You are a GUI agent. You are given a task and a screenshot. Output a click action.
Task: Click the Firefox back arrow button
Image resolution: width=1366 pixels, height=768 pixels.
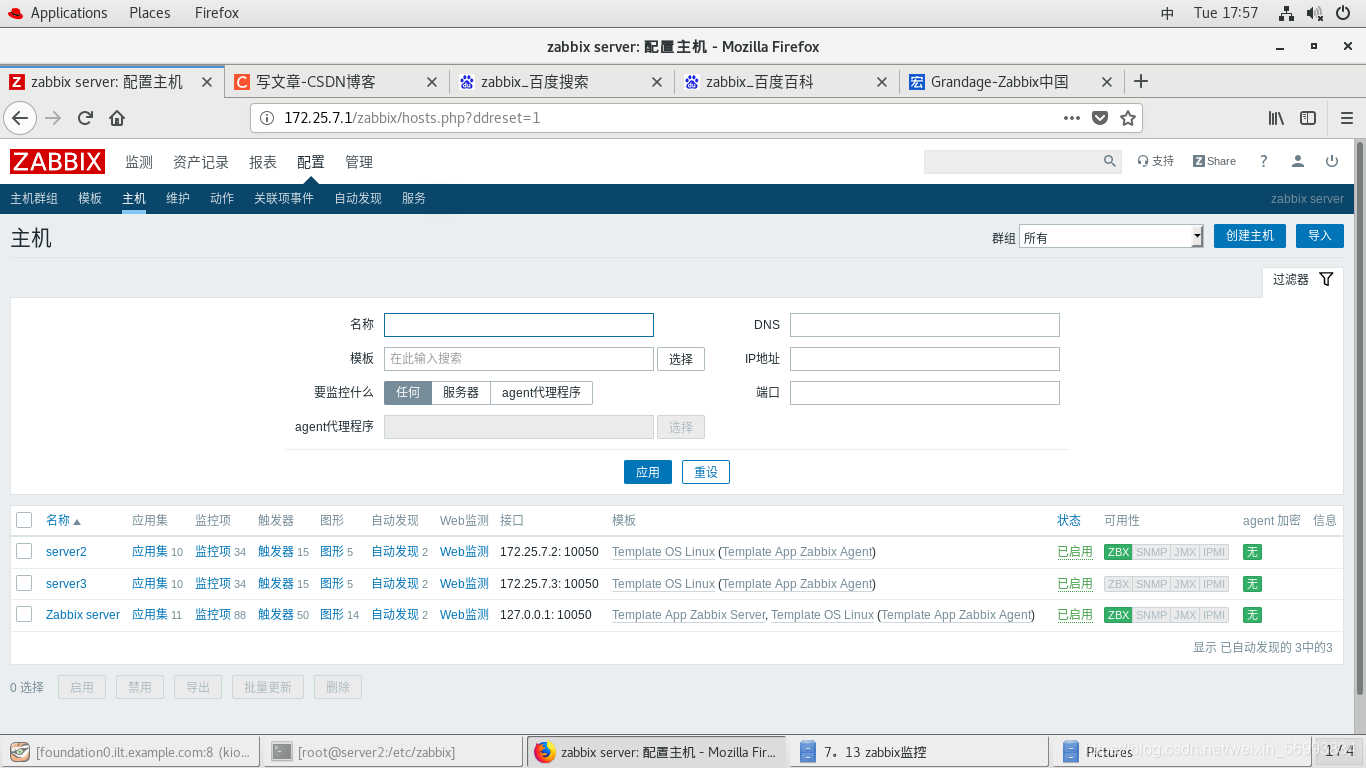tap(20, 118)
